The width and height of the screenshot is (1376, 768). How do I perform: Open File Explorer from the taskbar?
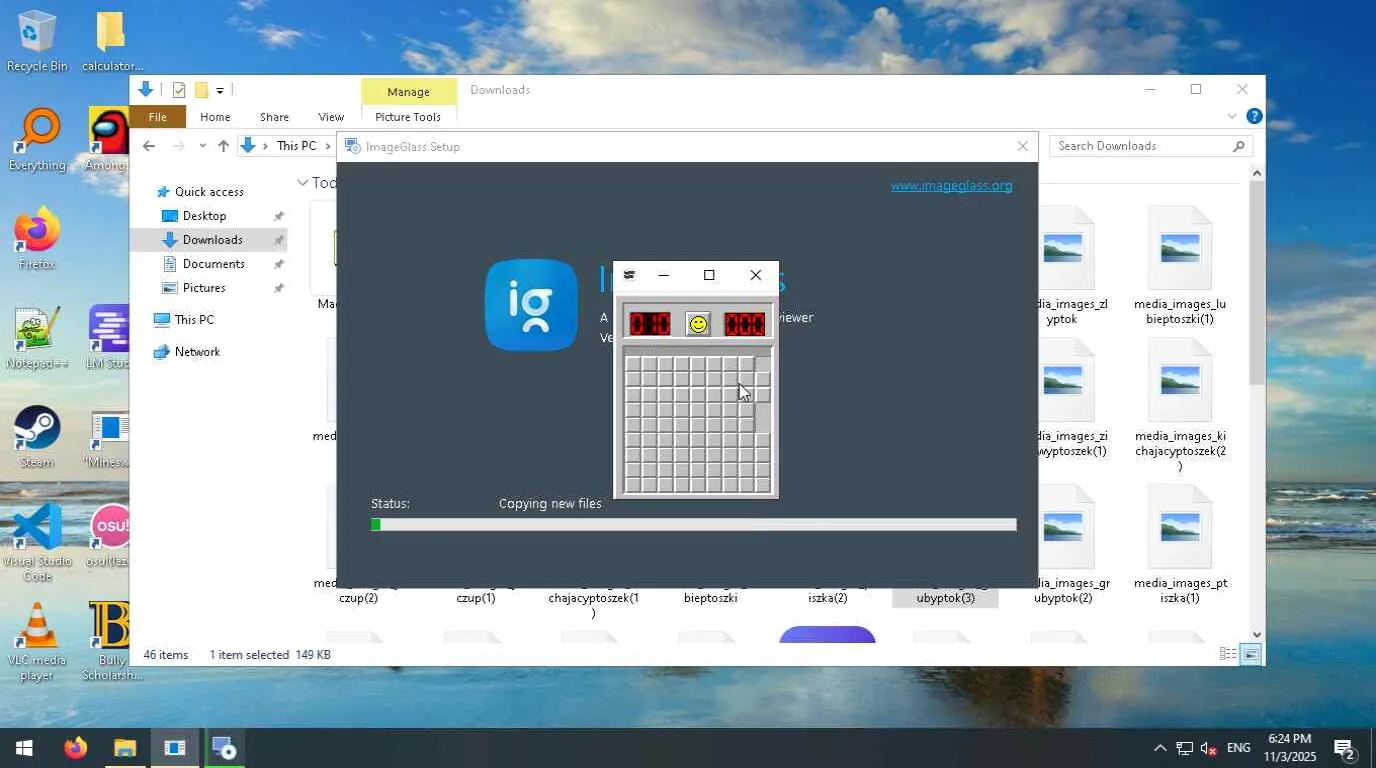tap(125, 748)
